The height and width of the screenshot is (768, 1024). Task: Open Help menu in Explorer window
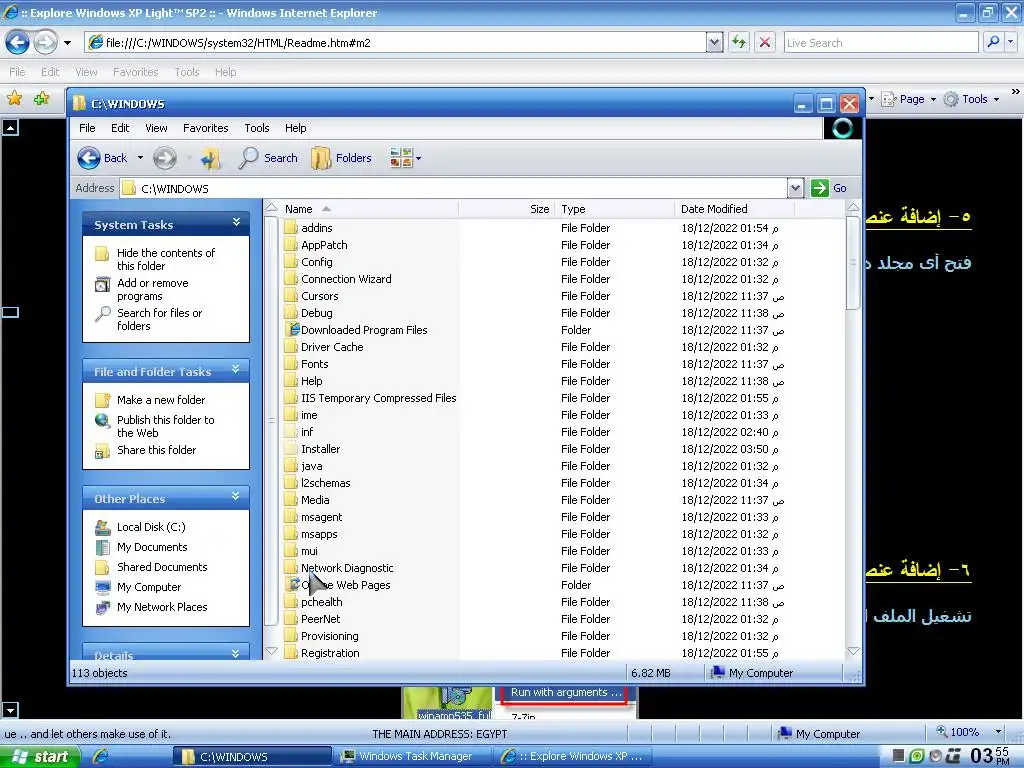tap(295, 128)
